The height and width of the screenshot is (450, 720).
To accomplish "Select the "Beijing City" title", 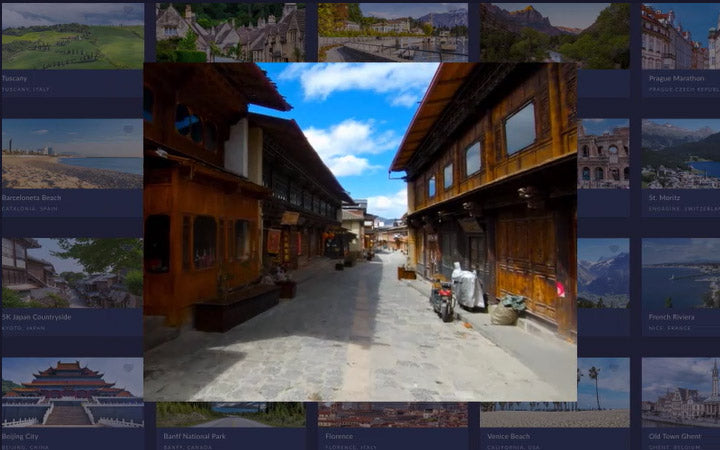I will 20,436.
